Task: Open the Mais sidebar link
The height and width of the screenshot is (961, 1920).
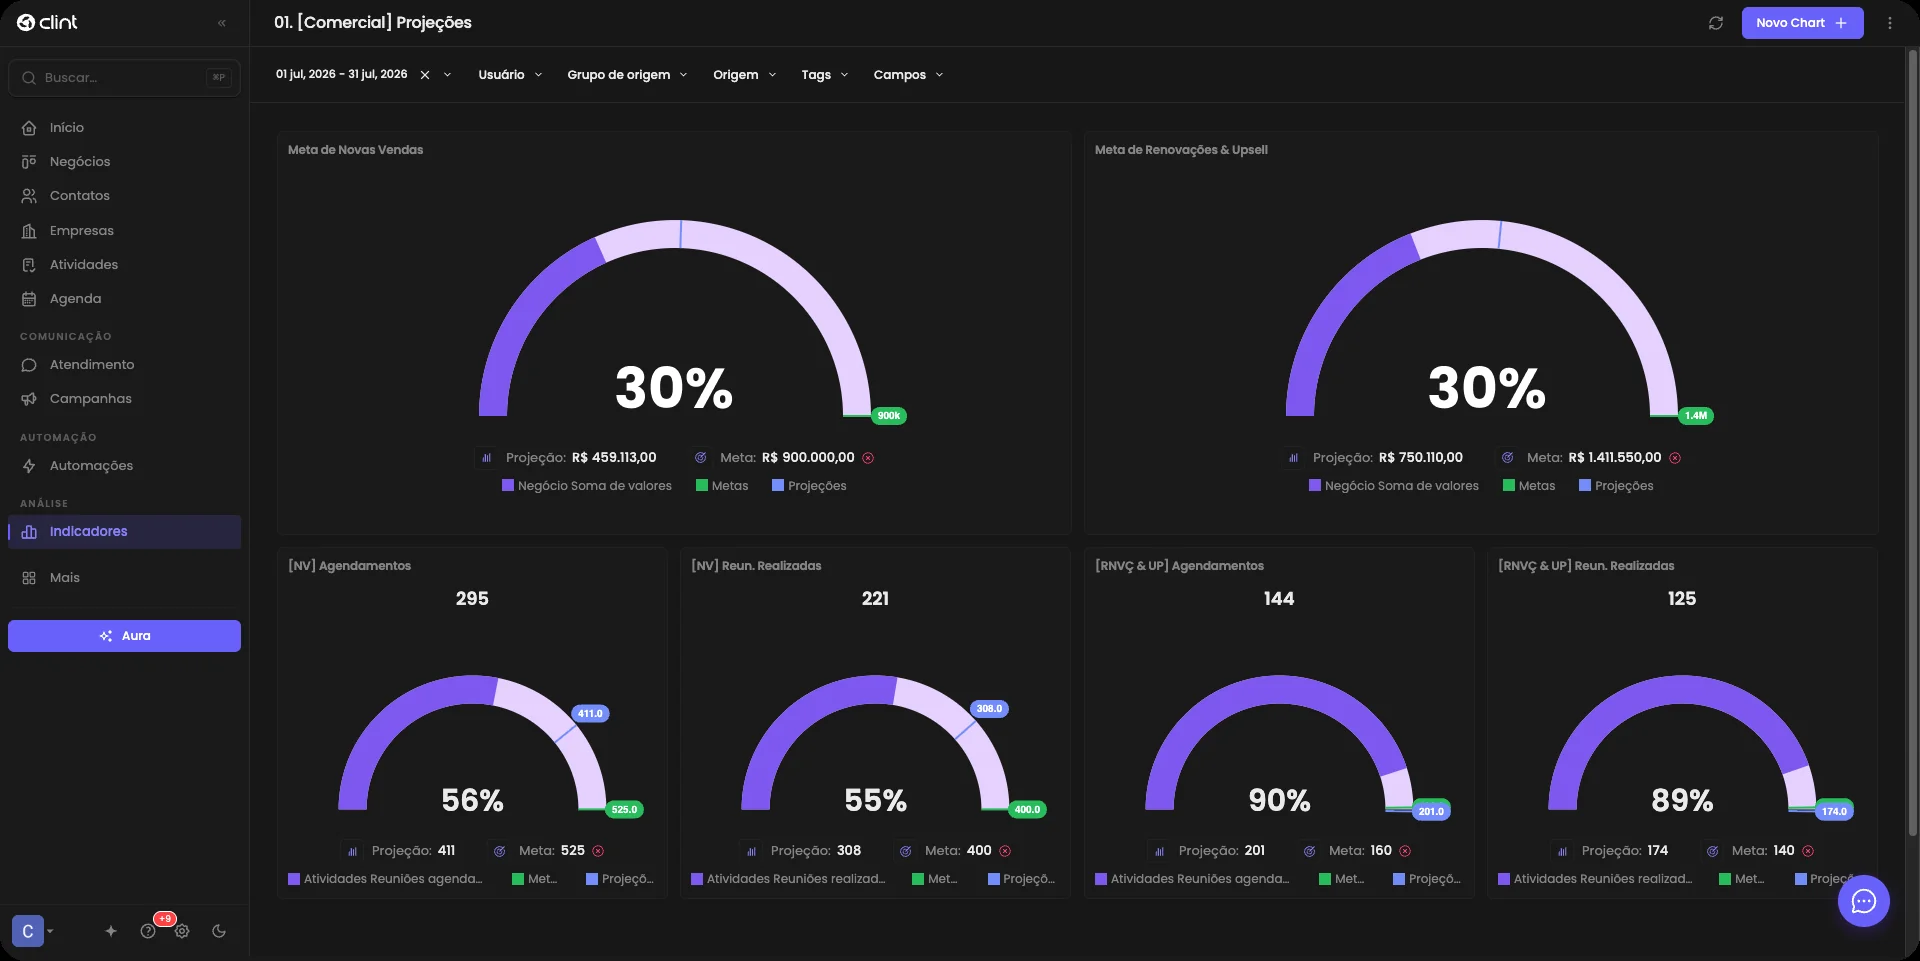Action: point(125,578)
